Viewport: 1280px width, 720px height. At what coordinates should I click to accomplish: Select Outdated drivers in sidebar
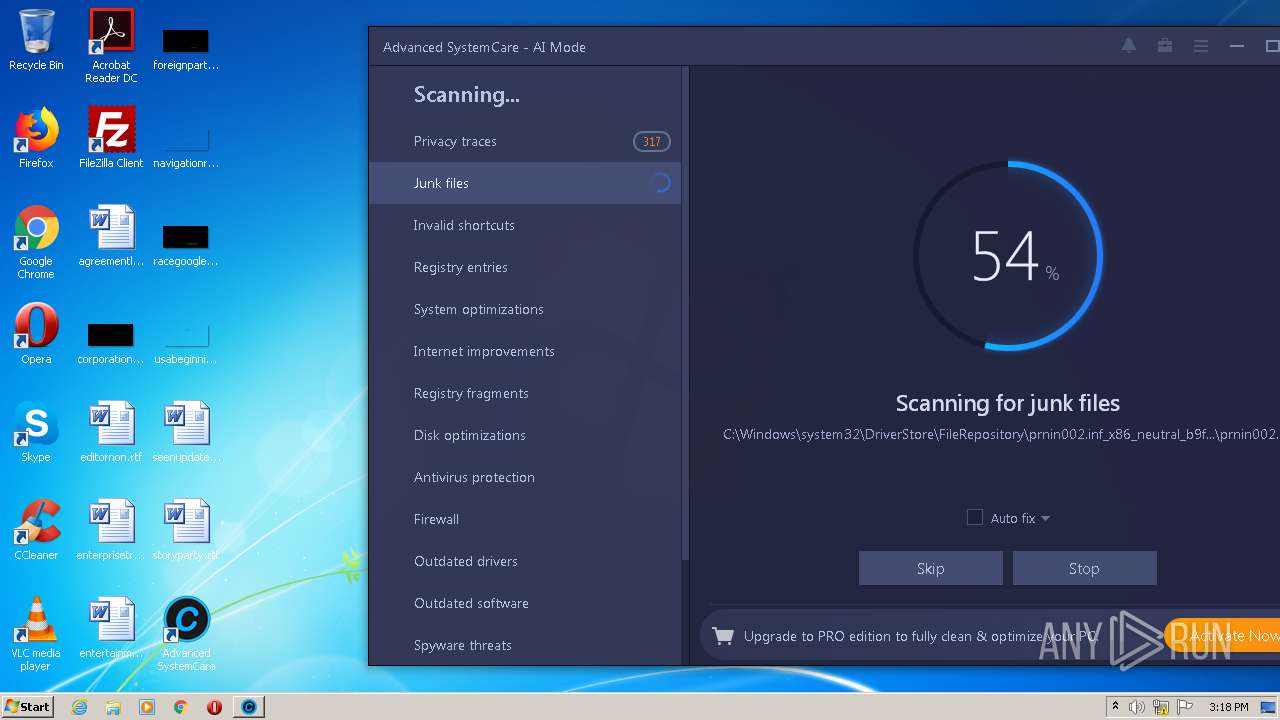tap(525, 561)
